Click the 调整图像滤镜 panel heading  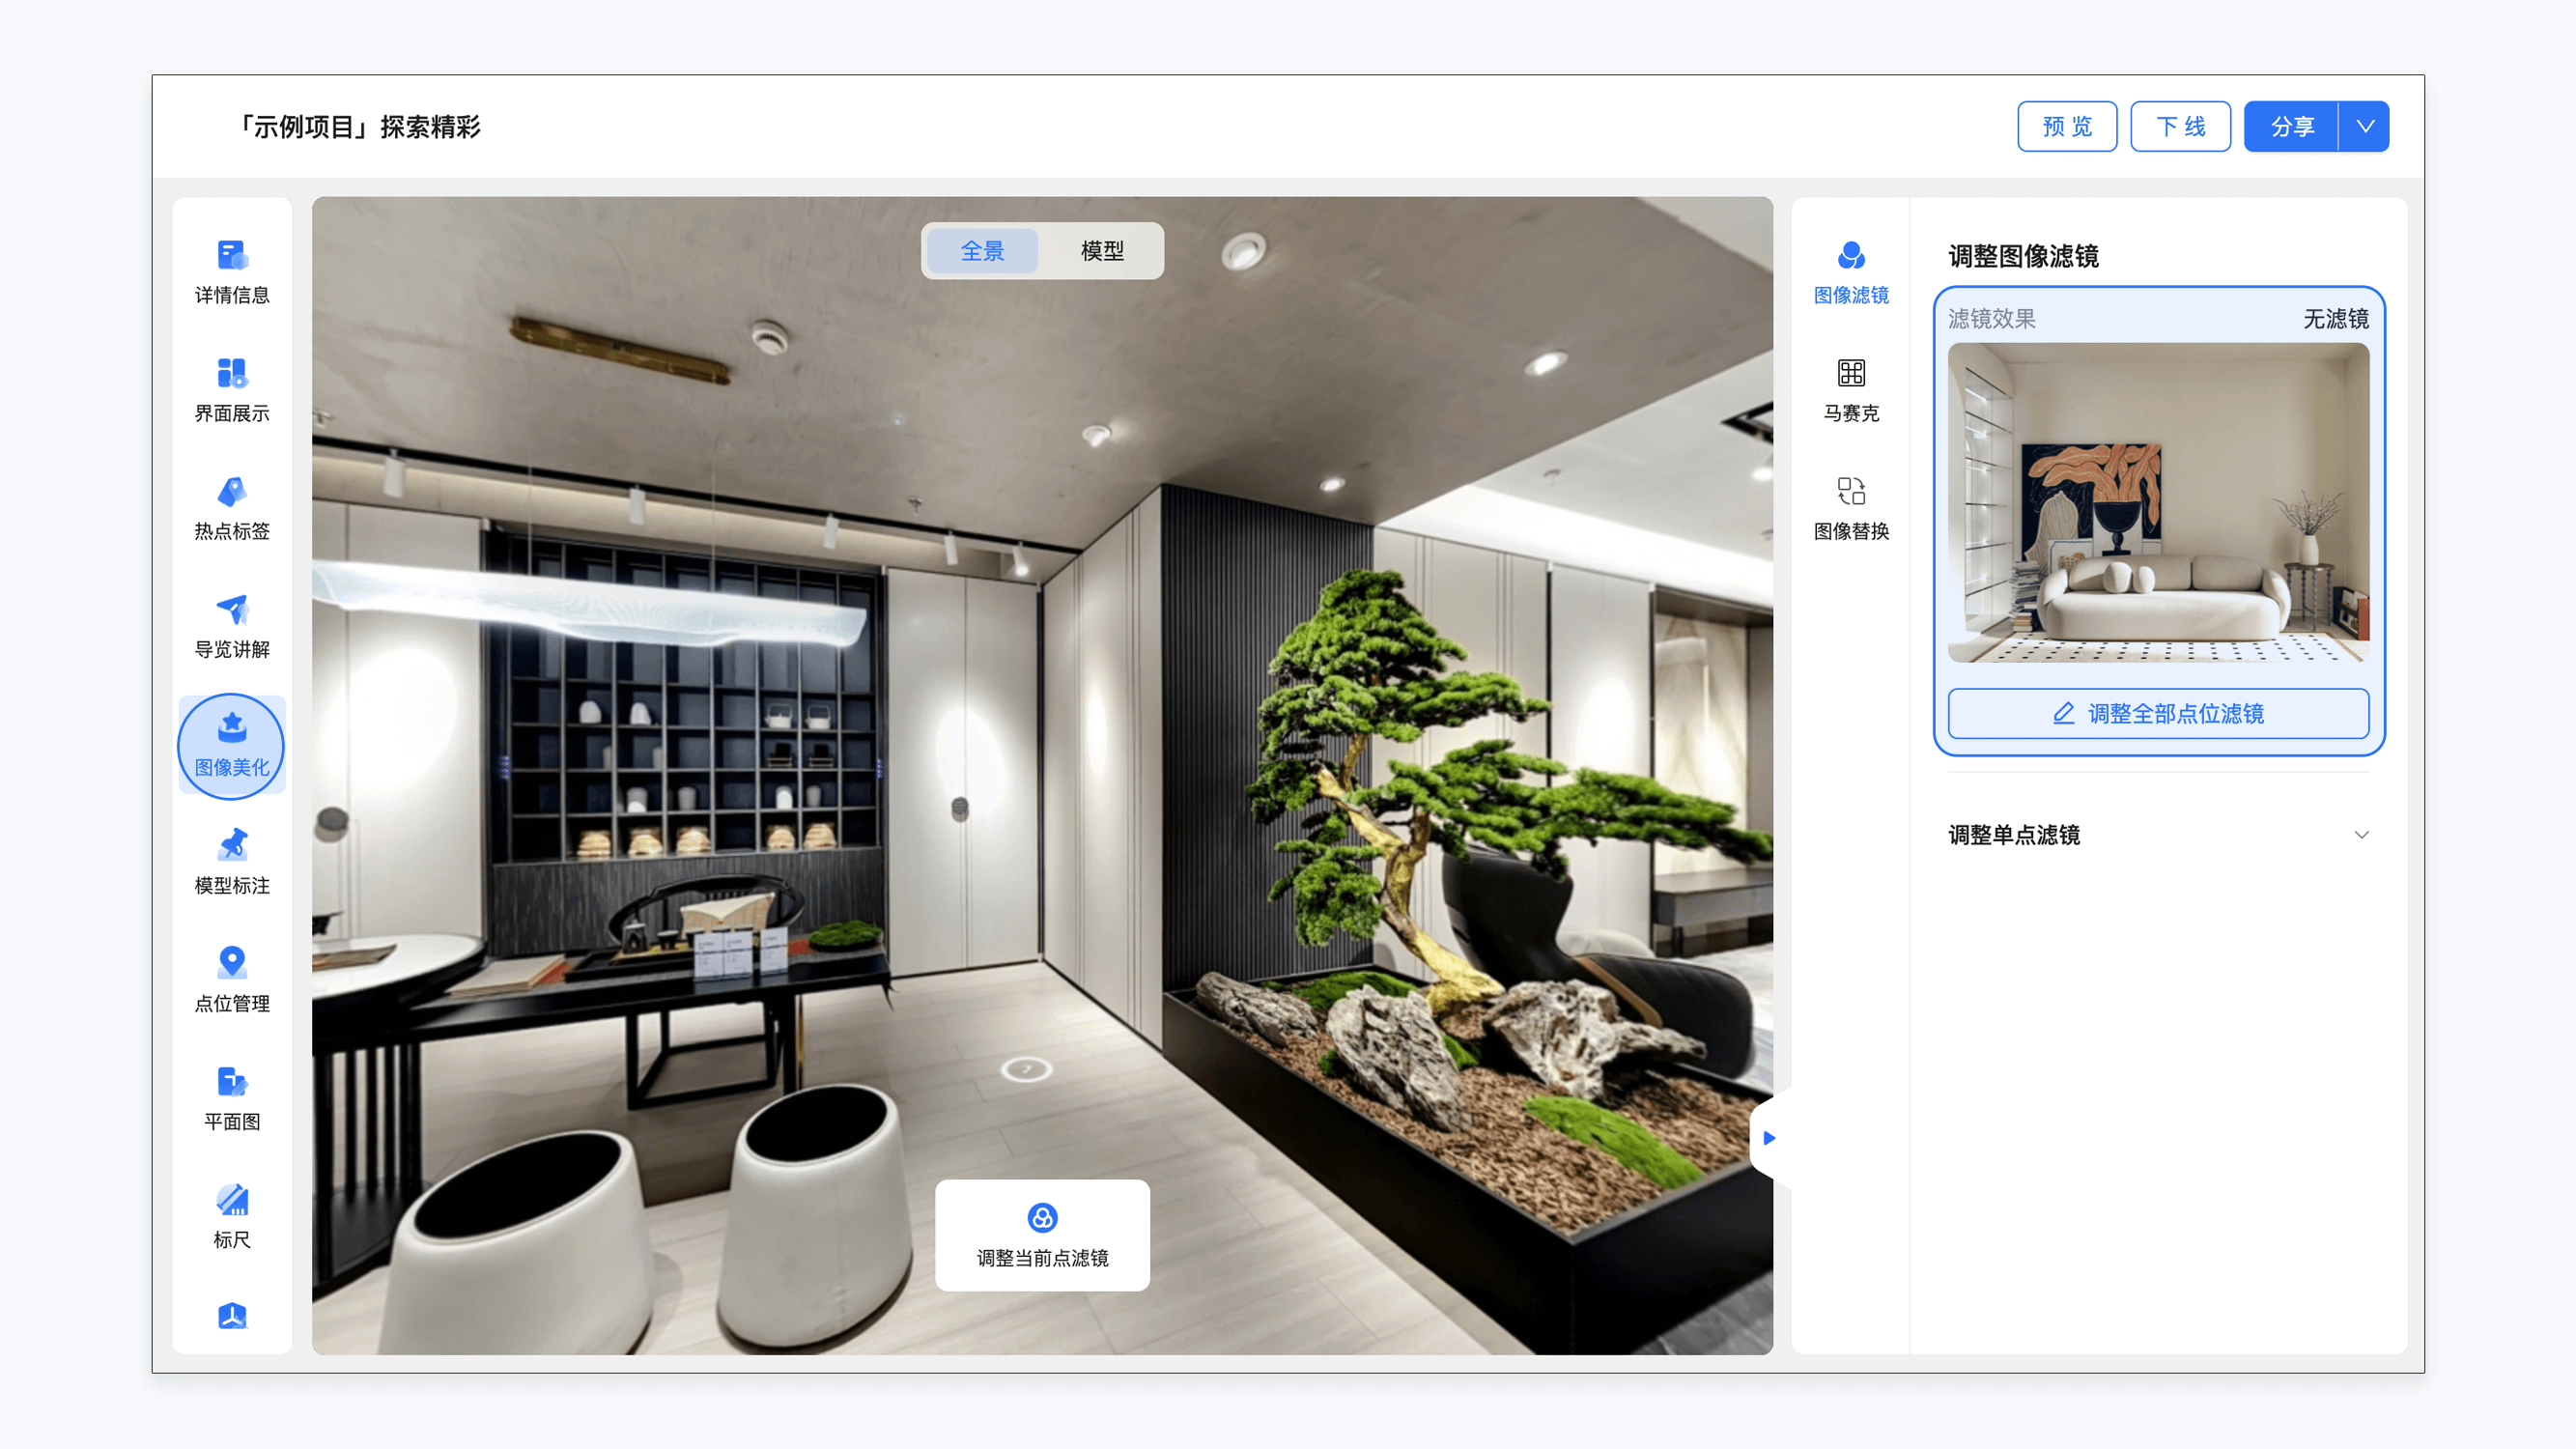point(2023,256)
